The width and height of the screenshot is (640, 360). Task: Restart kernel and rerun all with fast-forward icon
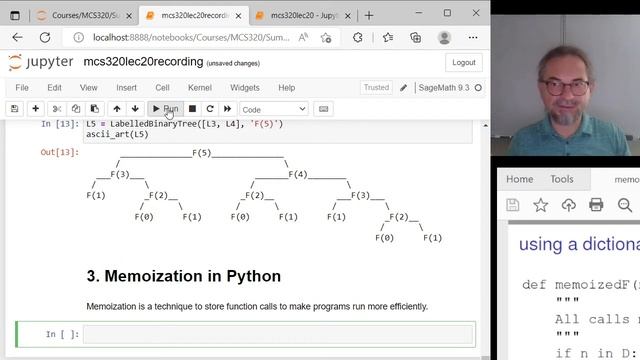[227, 109]
